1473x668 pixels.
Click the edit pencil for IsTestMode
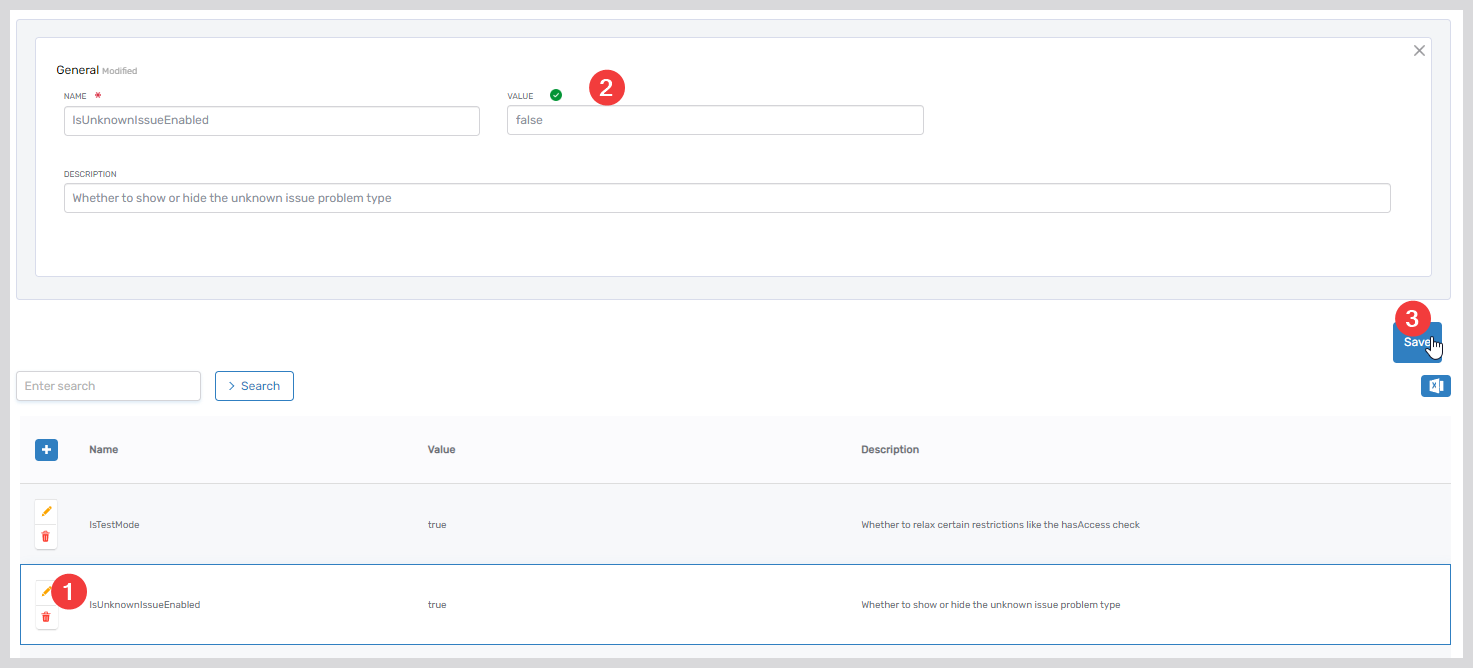click(x=46, y=511)
